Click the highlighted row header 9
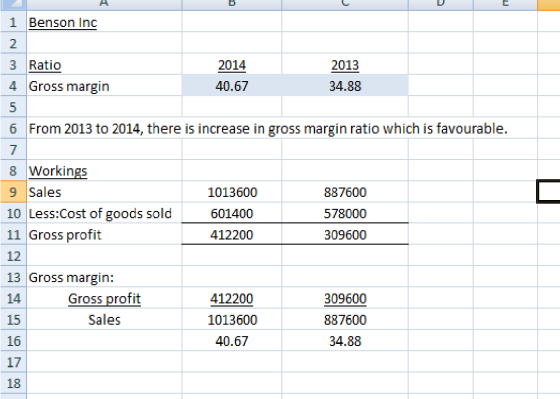Screen dimensions: 560x399 (13, 192)
